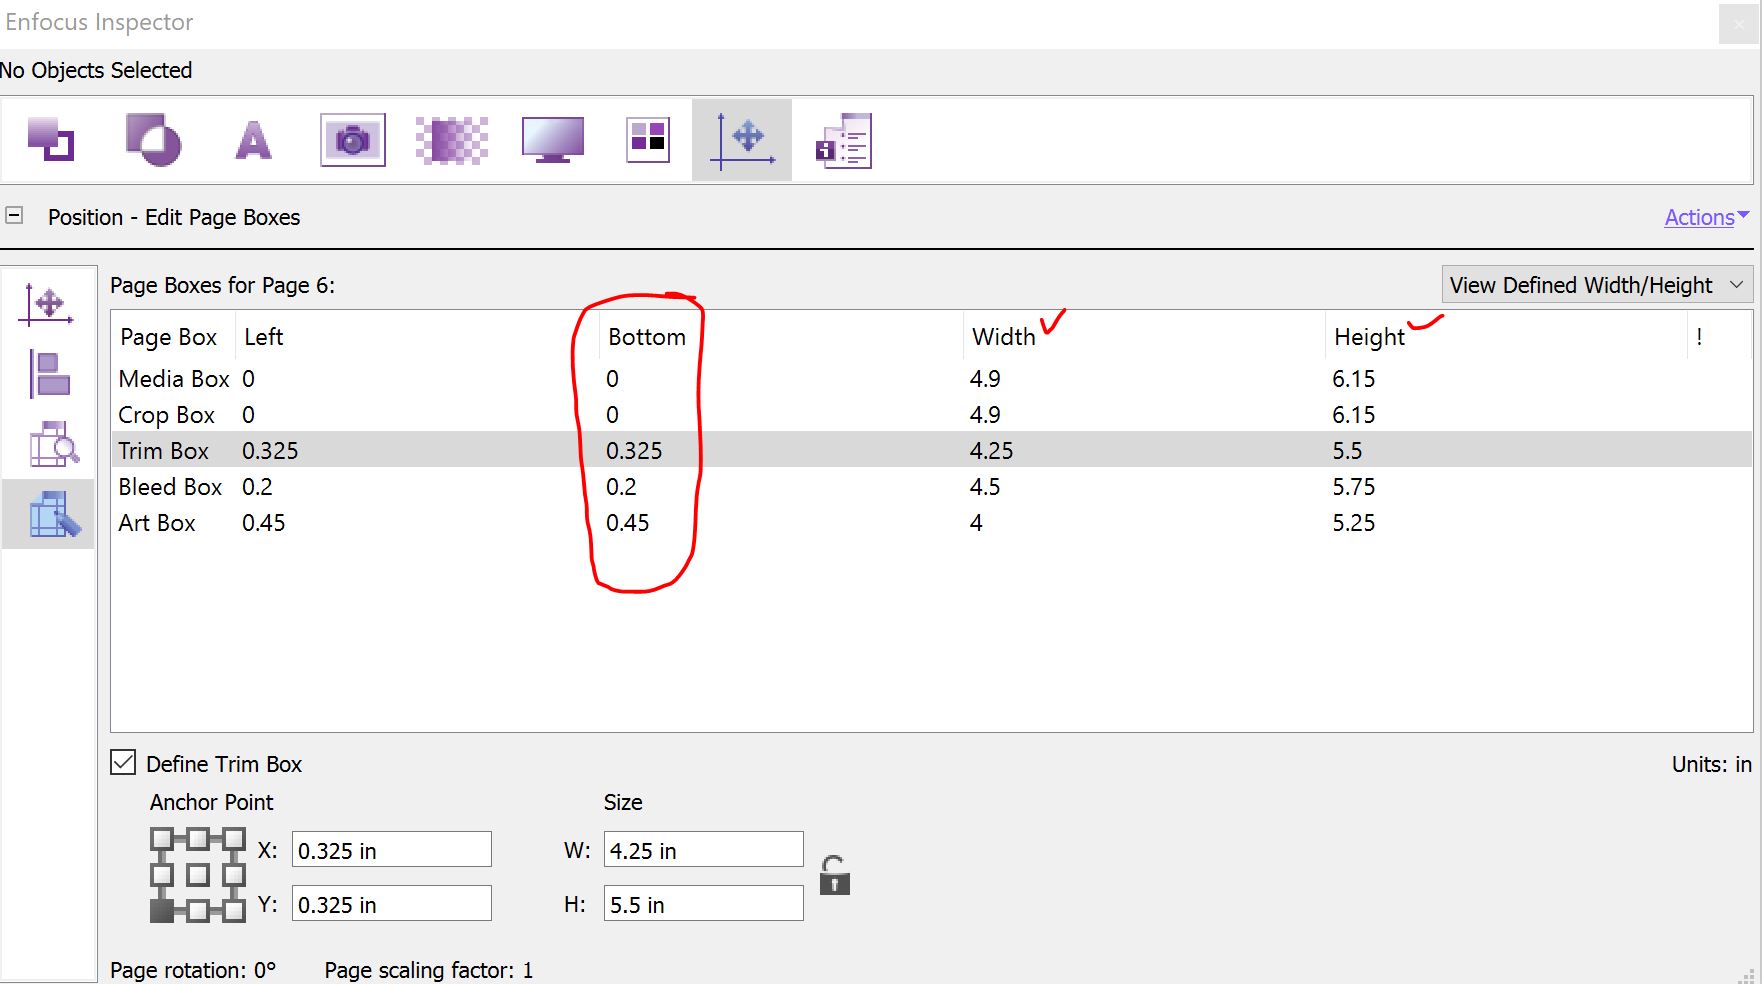
Task: Open the Prepress checkered pattern icon
Action: [452, 140]
